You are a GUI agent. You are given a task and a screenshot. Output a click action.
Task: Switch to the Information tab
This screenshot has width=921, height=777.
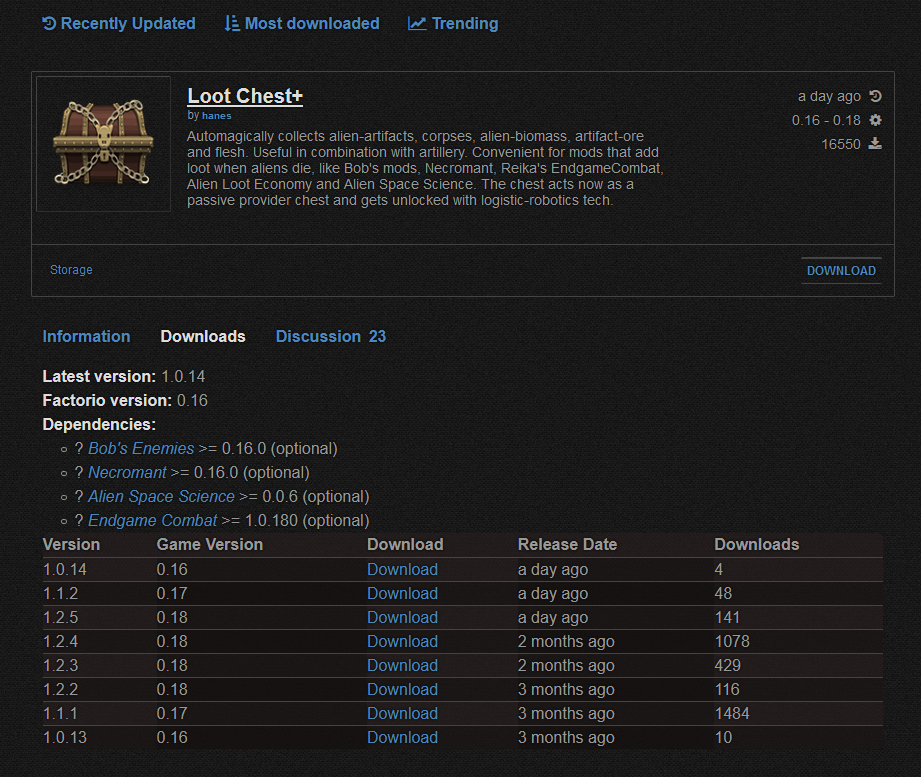click(x=86, y=337)
